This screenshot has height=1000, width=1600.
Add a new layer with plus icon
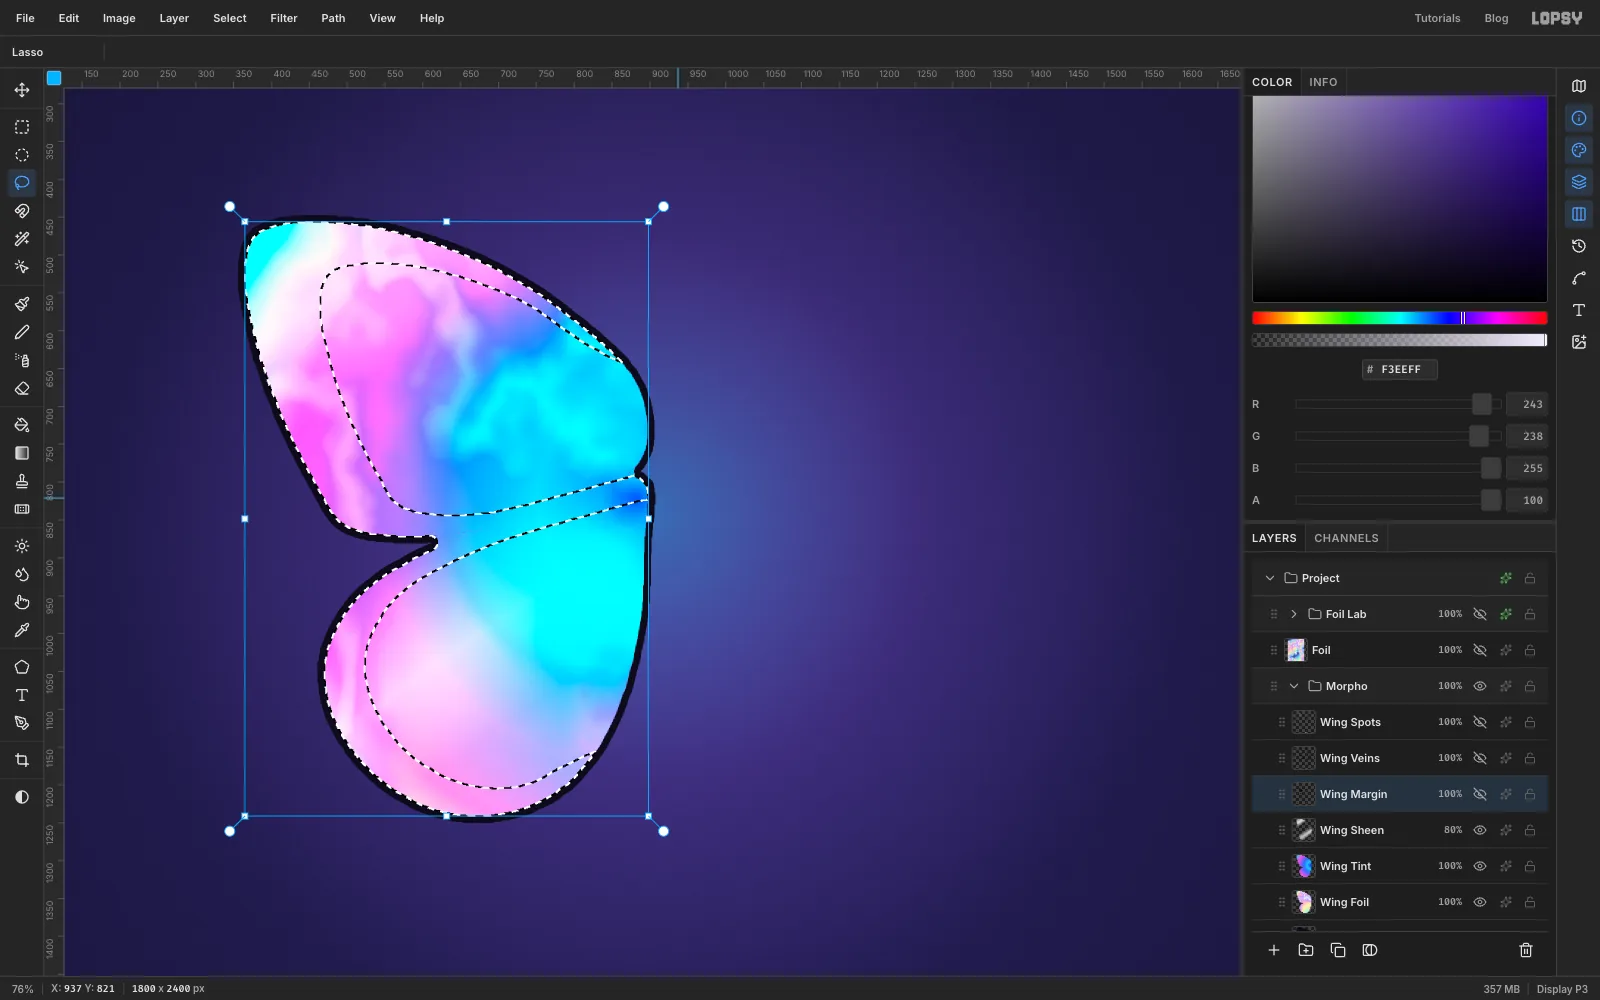(1274, 950)
